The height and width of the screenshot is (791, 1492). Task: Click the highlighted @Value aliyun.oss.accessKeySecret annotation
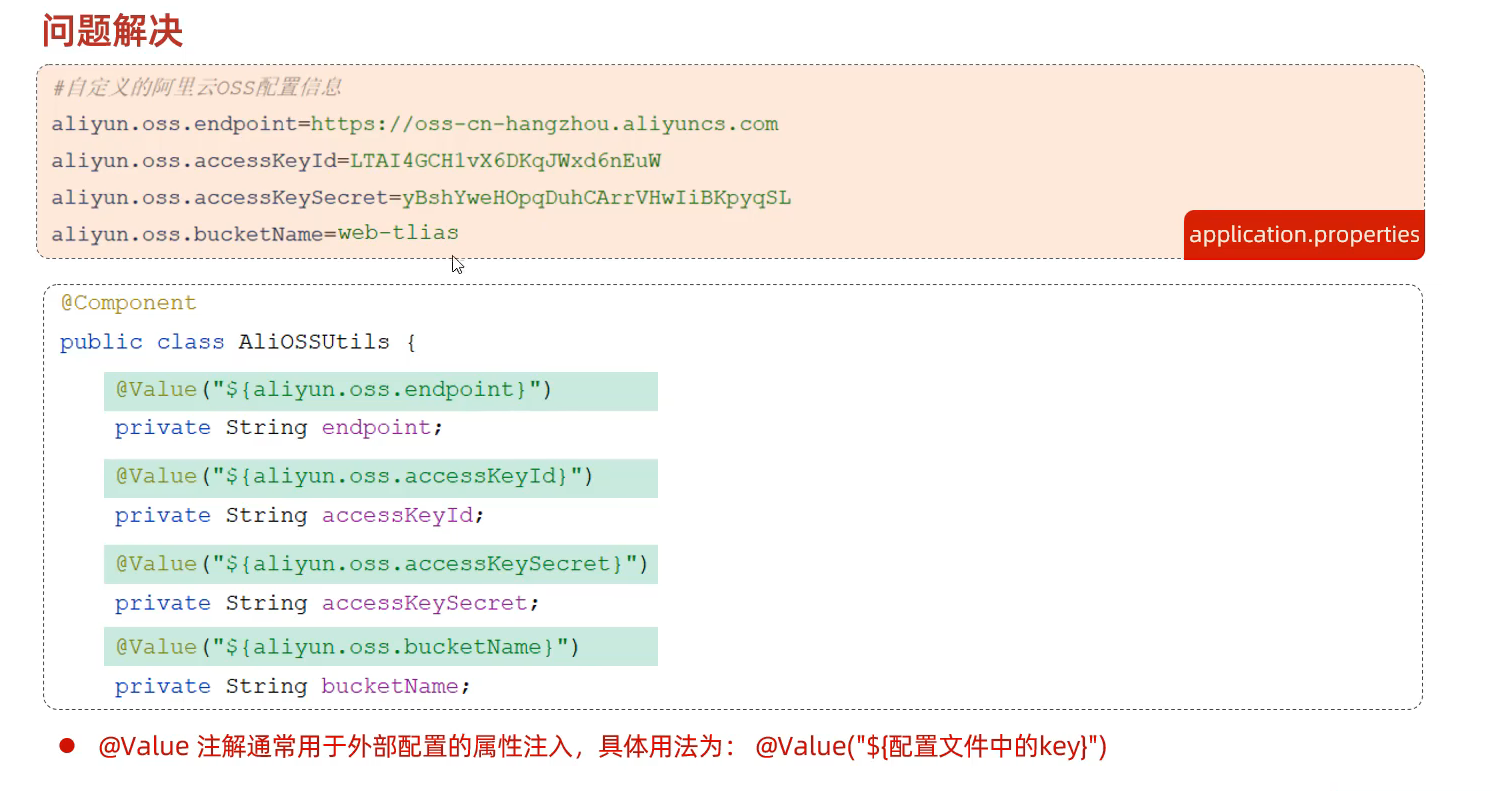tap(380, 564)
